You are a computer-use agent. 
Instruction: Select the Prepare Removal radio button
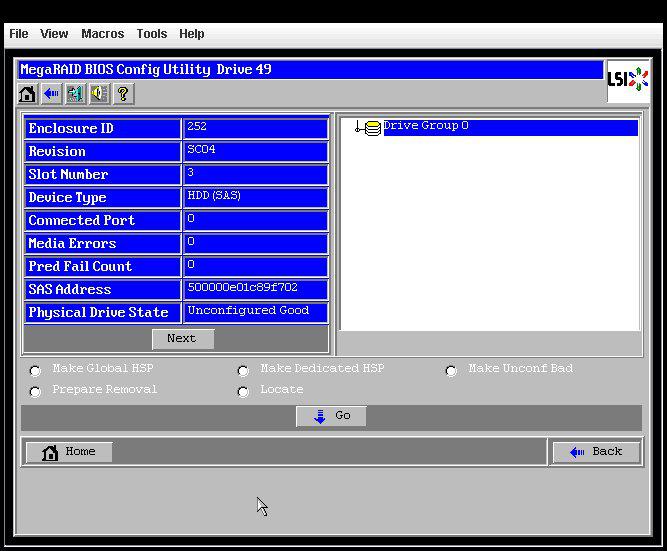pos(36,392)
